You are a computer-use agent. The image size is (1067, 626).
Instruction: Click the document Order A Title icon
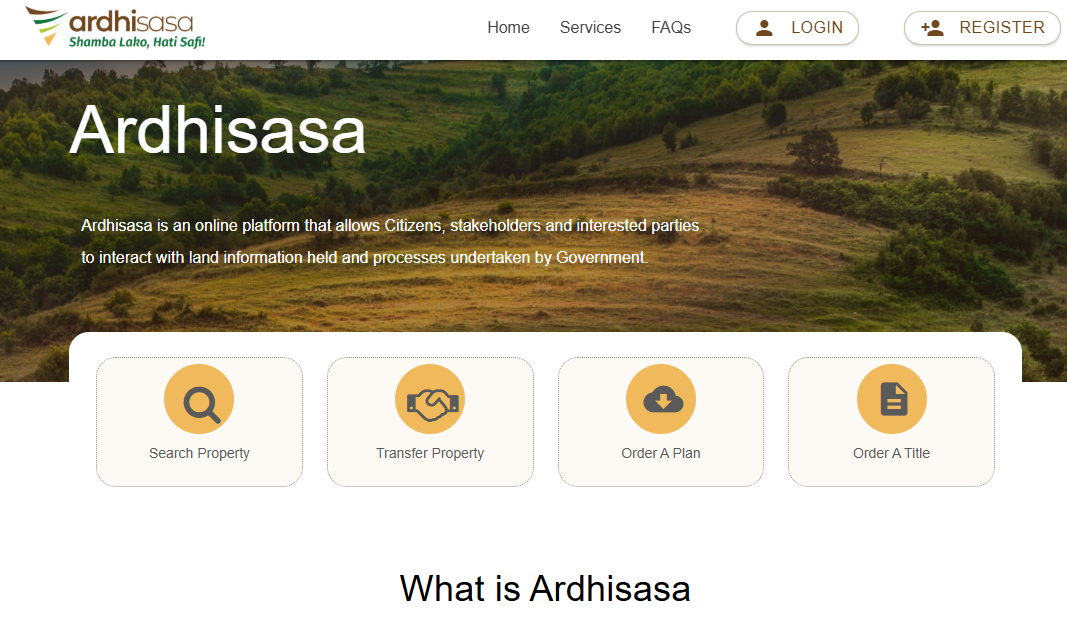pyautogui.click(x=891, y=399)
